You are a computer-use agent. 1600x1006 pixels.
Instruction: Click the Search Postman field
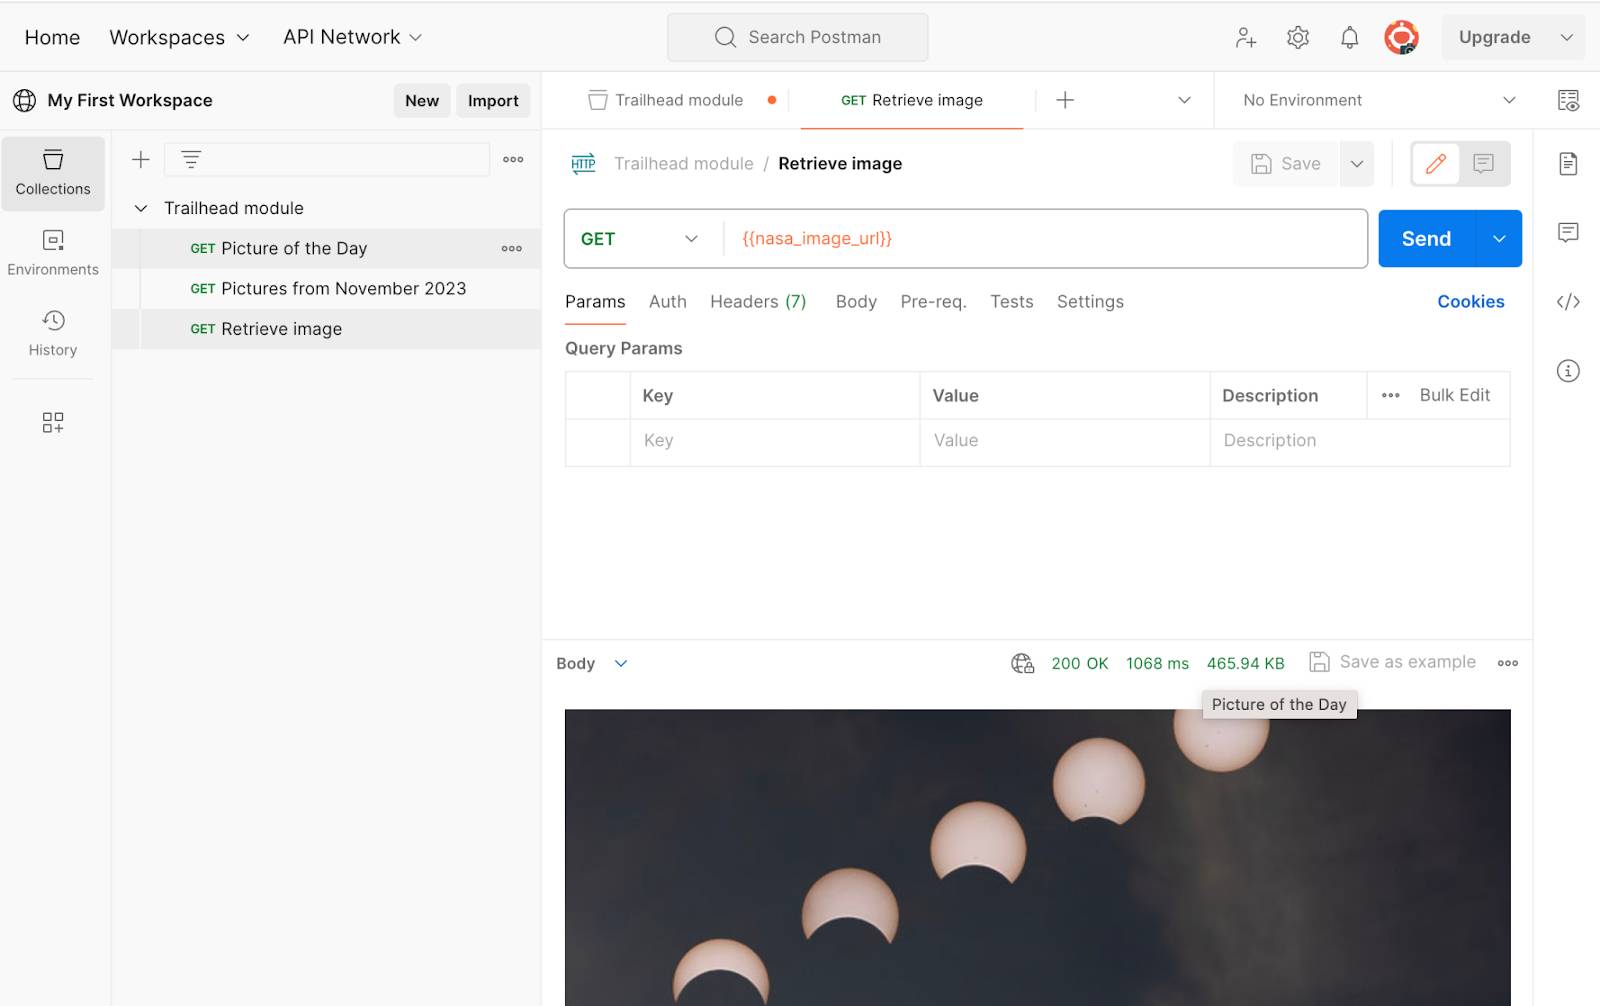(798, 37)
